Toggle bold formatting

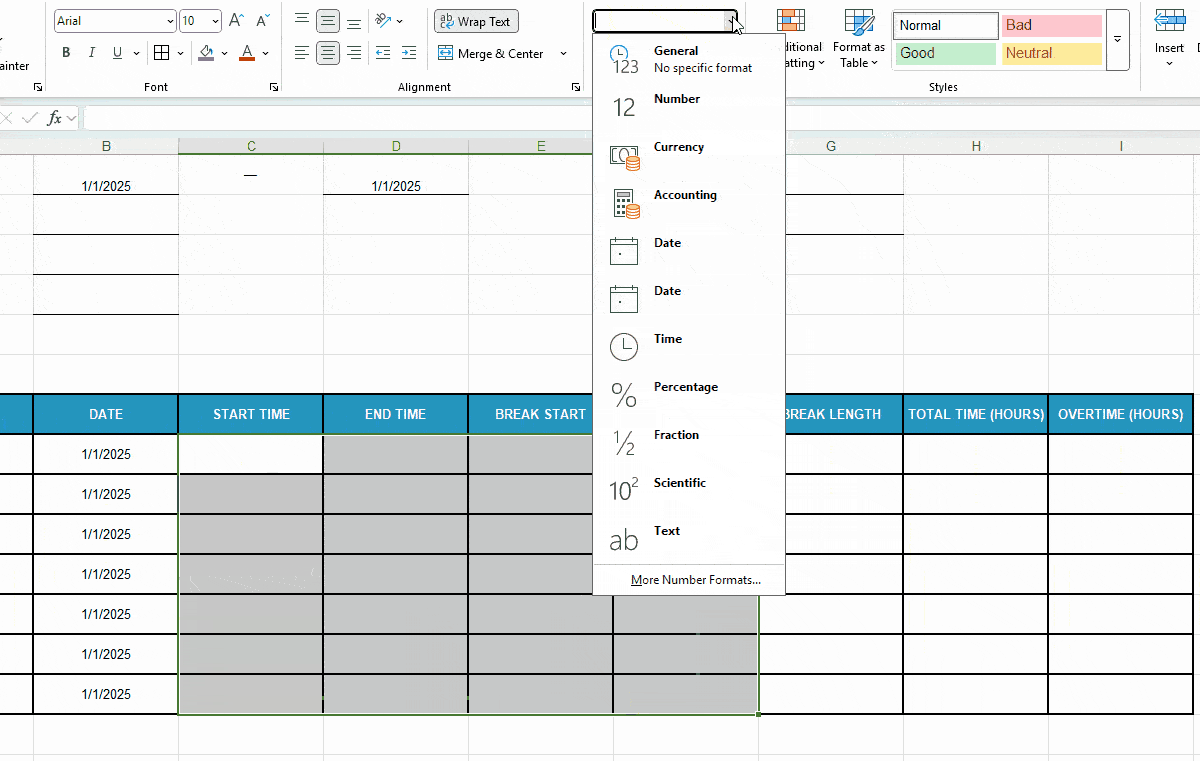[66, 52]
